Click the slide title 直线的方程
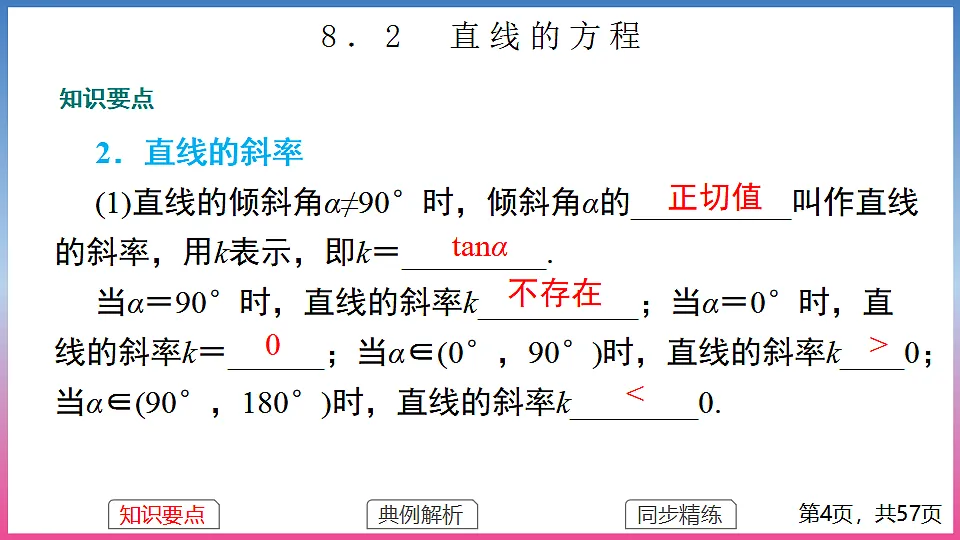Image resolution: width=960 pixels, height=540 pixels. (x=546, y=36)
